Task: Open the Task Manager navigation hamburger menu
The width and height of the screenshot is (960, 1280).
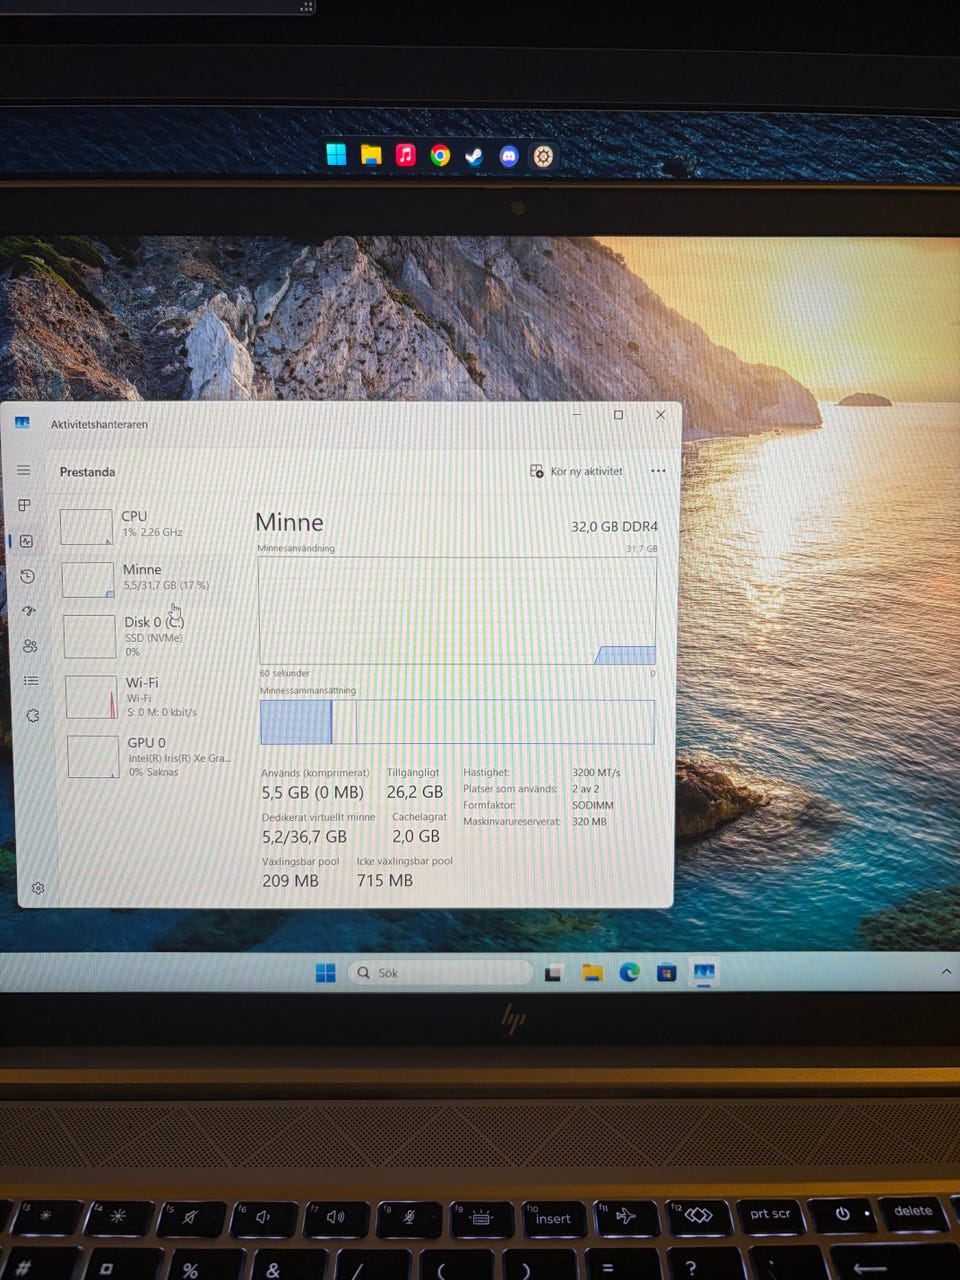Action: pos(24,470)
